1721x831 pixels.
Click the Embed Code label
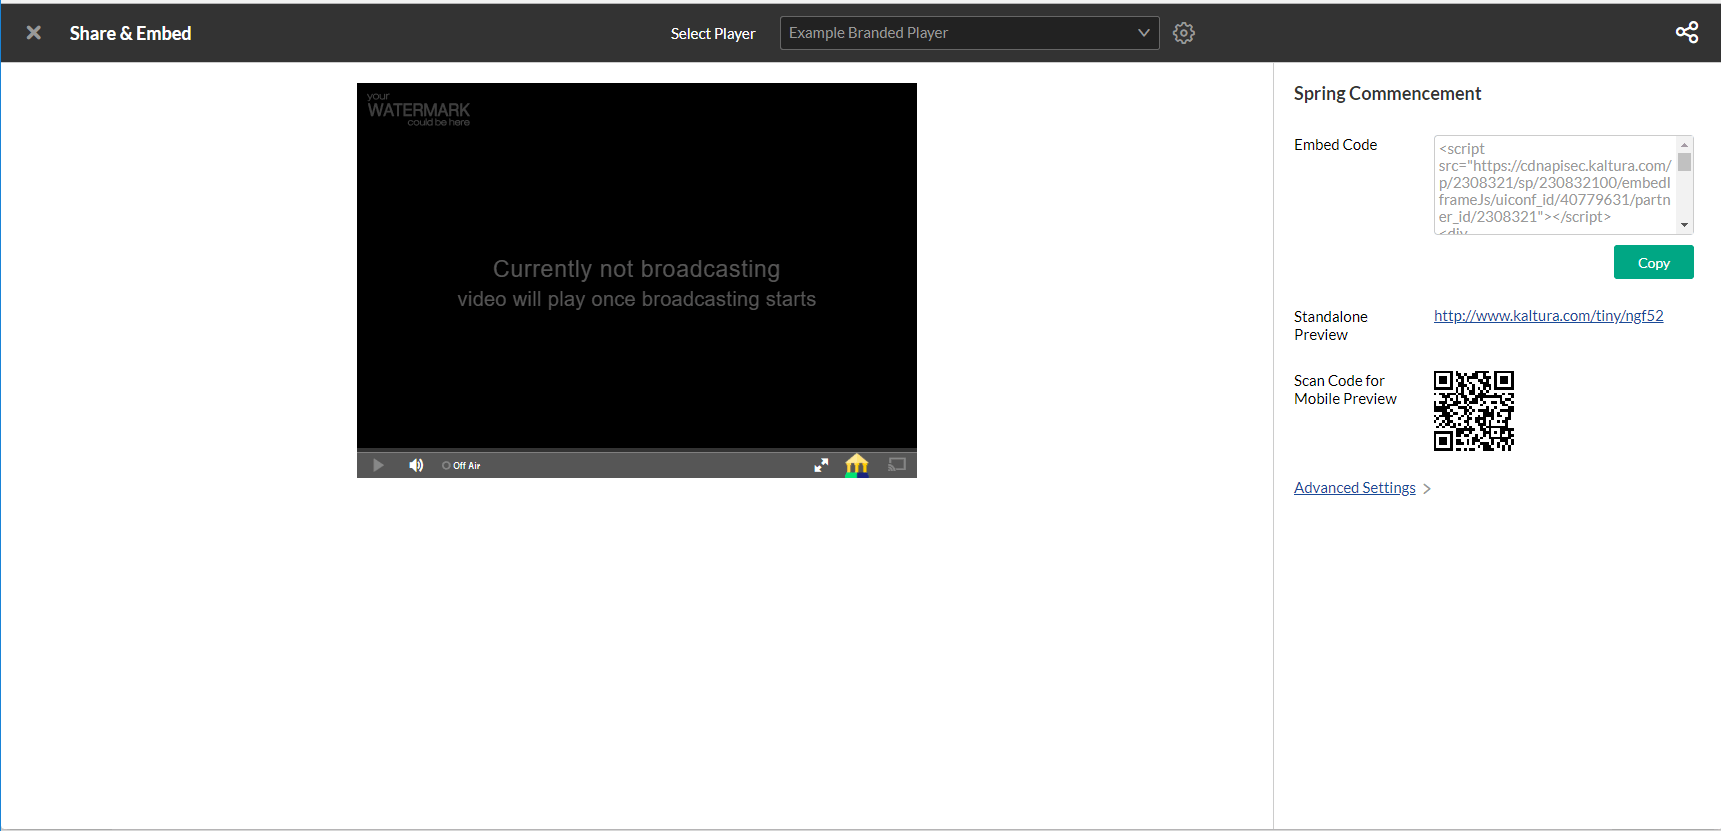(1335, 145)
